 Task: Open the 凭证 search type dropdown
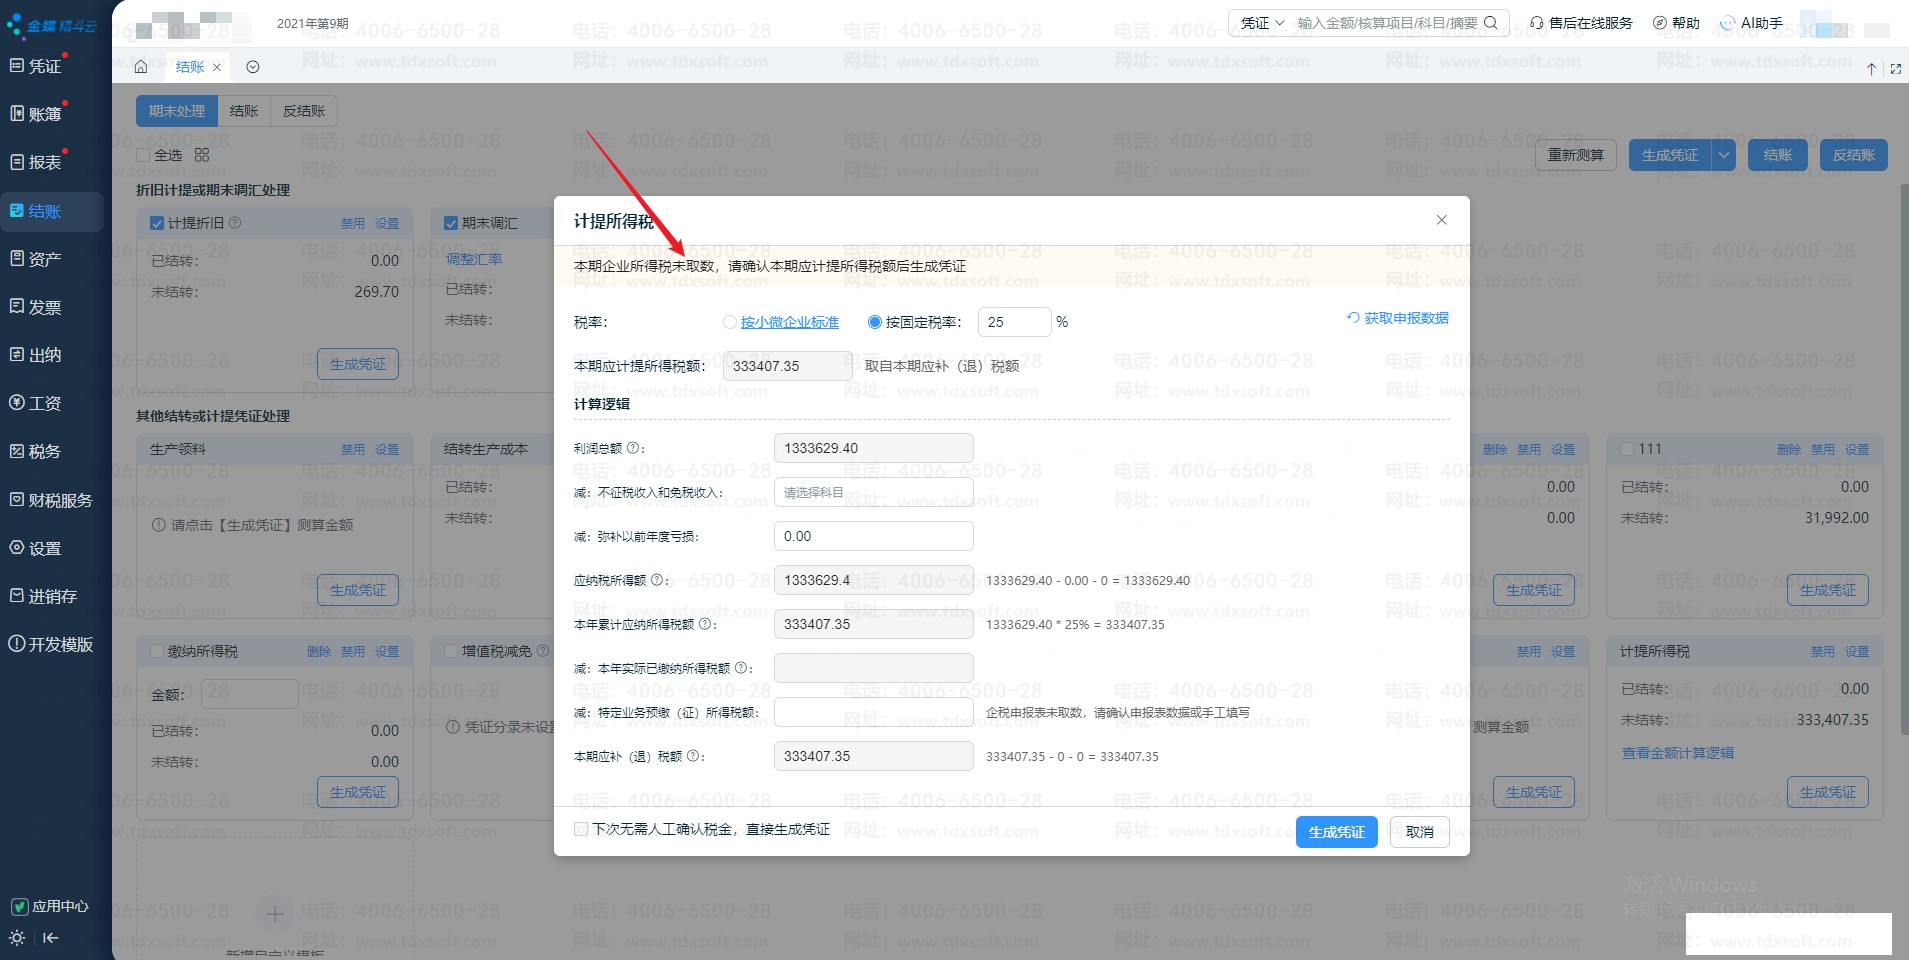(x=1262, y=22)
